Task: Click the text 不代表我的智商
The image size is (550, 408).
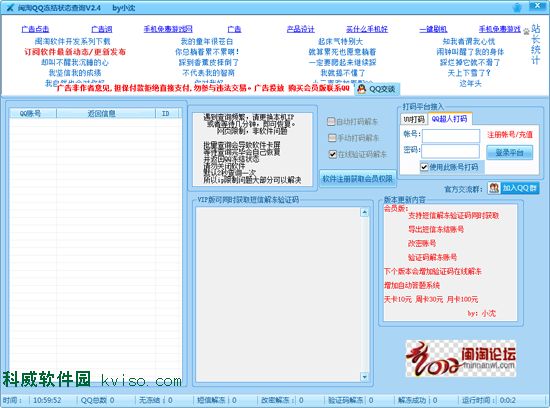Action: click(208, 73)
